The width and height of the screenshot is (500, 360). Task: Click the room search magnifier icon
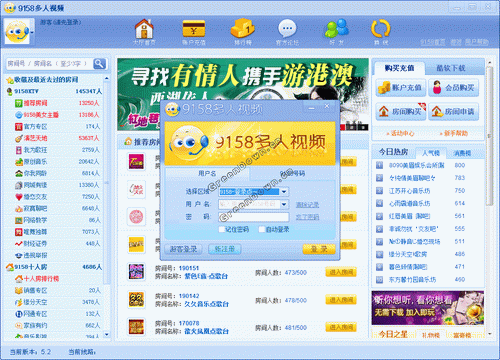point(99,63)
